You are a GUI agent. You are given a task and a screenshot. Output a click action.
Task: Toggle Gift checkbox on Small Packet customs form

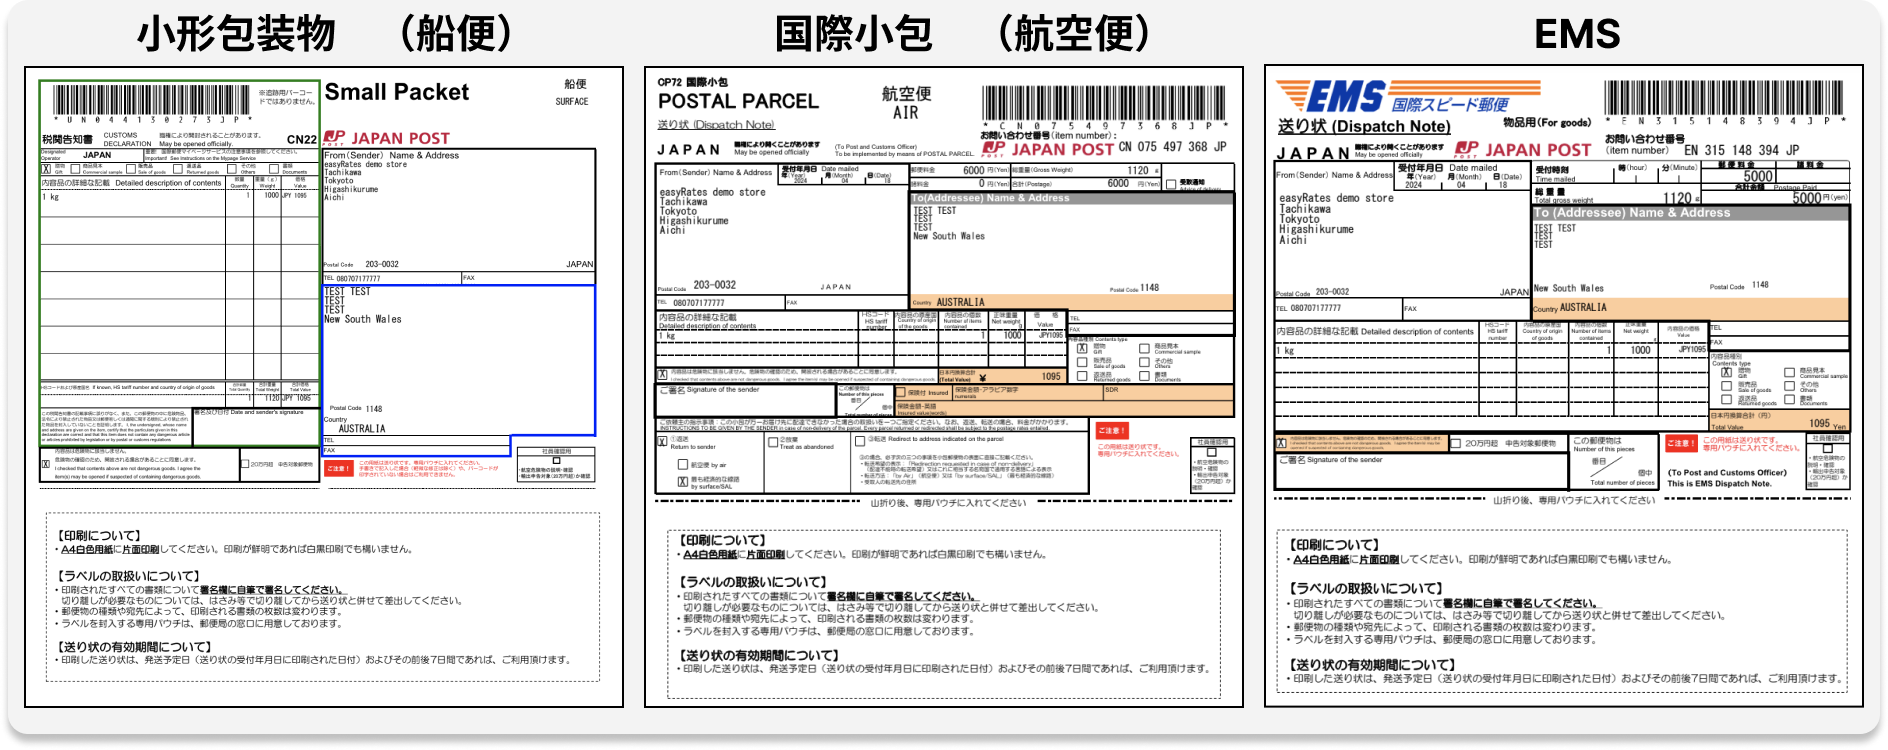point(45,169)
